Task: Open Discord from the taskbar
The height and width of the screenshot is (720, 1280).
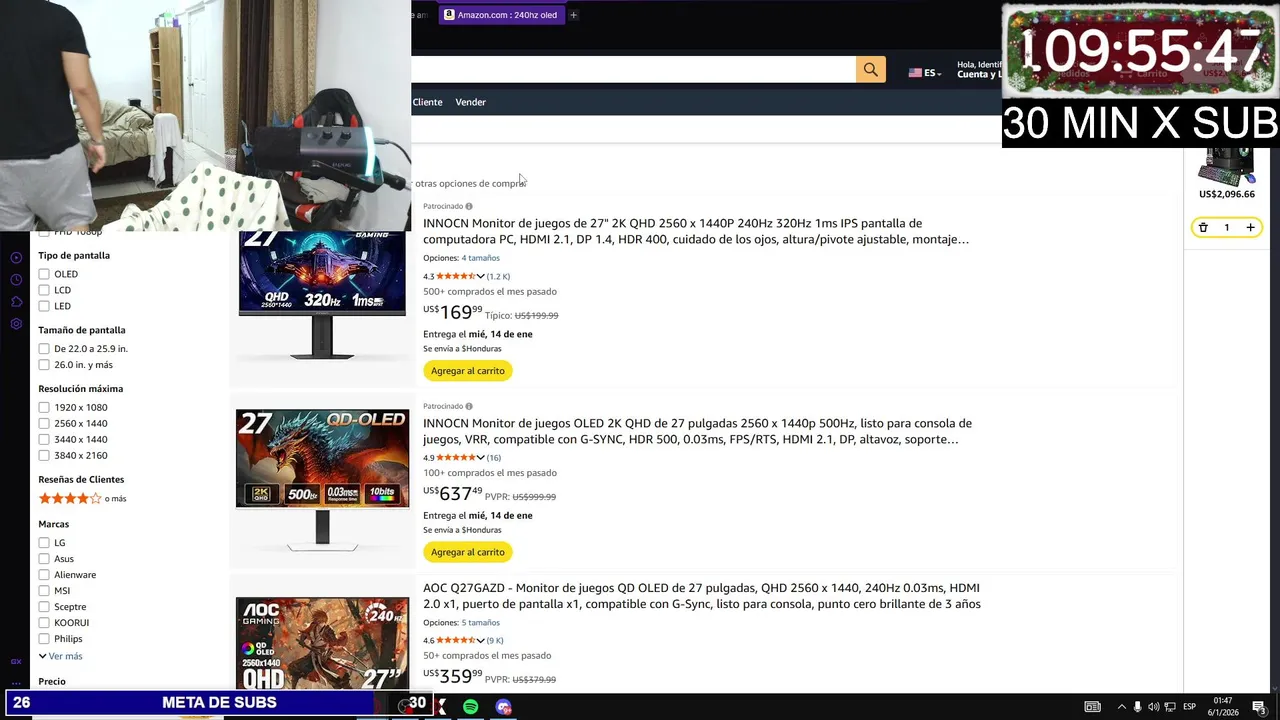Action: click(503, 707)
